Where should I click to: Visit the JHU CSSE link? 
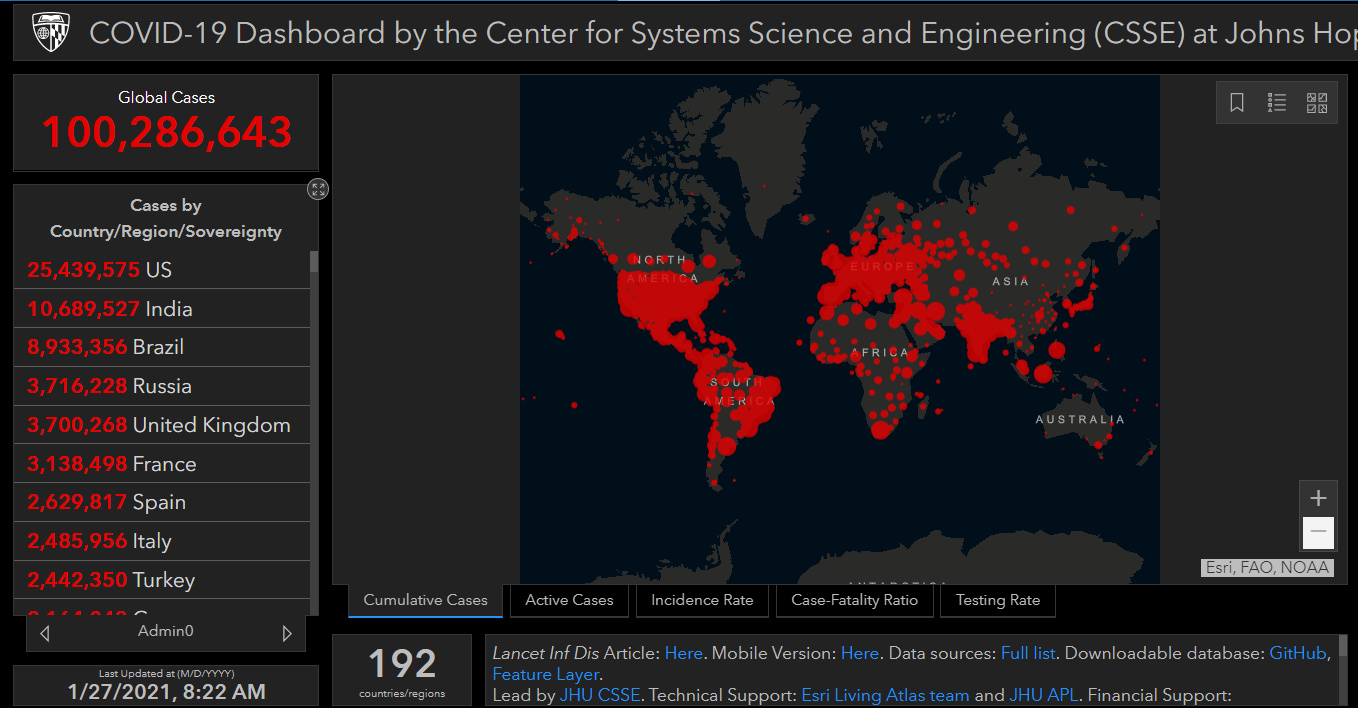click(599, 695)
